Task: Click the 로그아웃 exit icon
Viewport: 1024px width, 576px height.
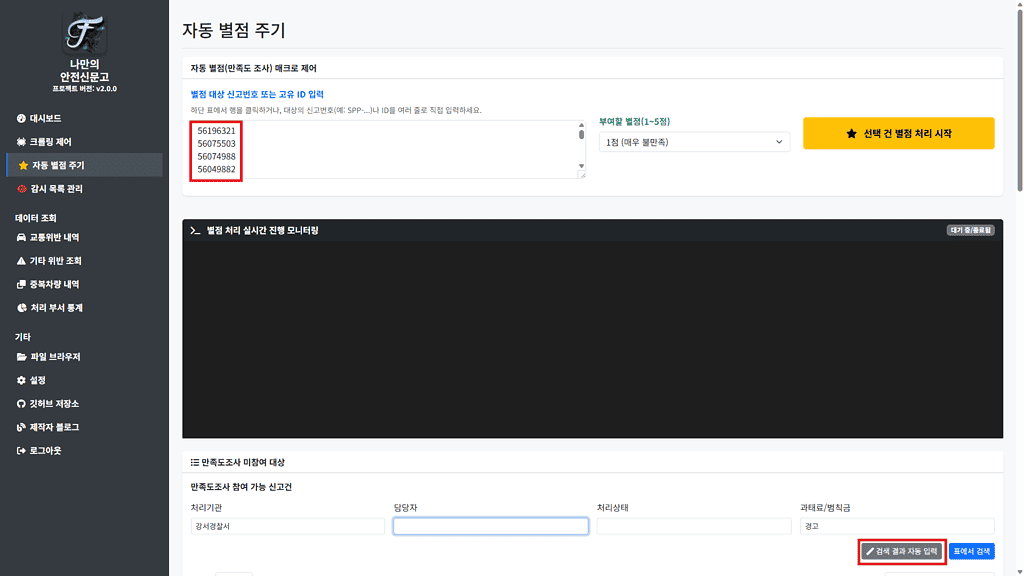Action: [20, 449]
